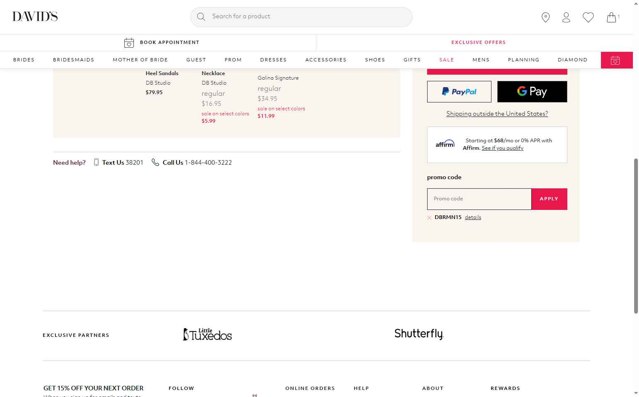Open the account profile icon

[566, 17]
